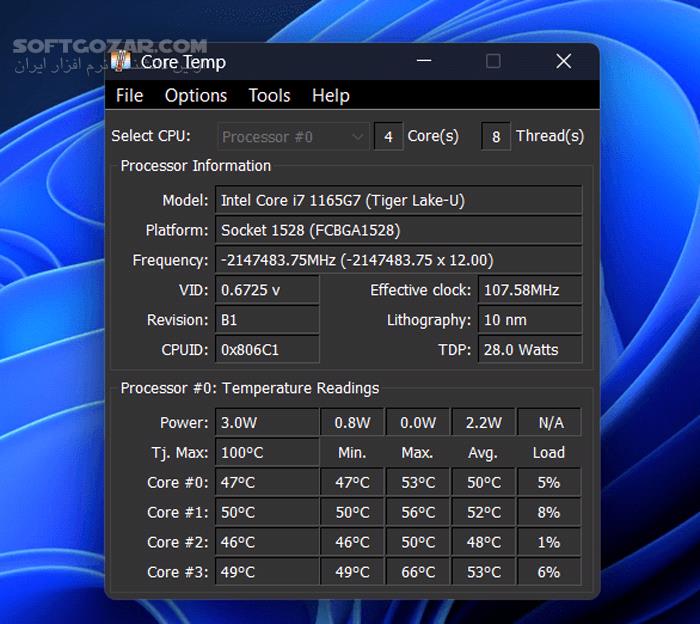The height and width of the screenshot is (624, 700).
Task: Select the Revision field showing B1
Action: pos(267,320)
